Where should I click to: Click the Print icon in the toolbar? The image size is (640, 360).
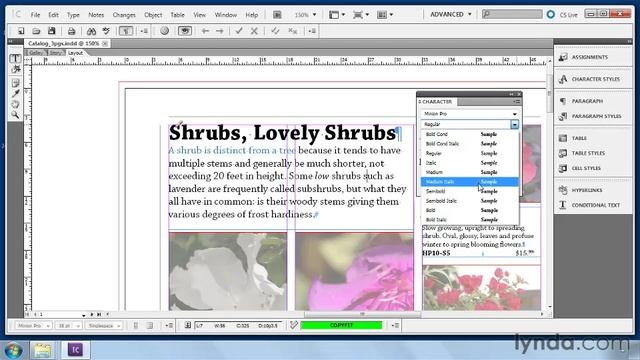71,31
